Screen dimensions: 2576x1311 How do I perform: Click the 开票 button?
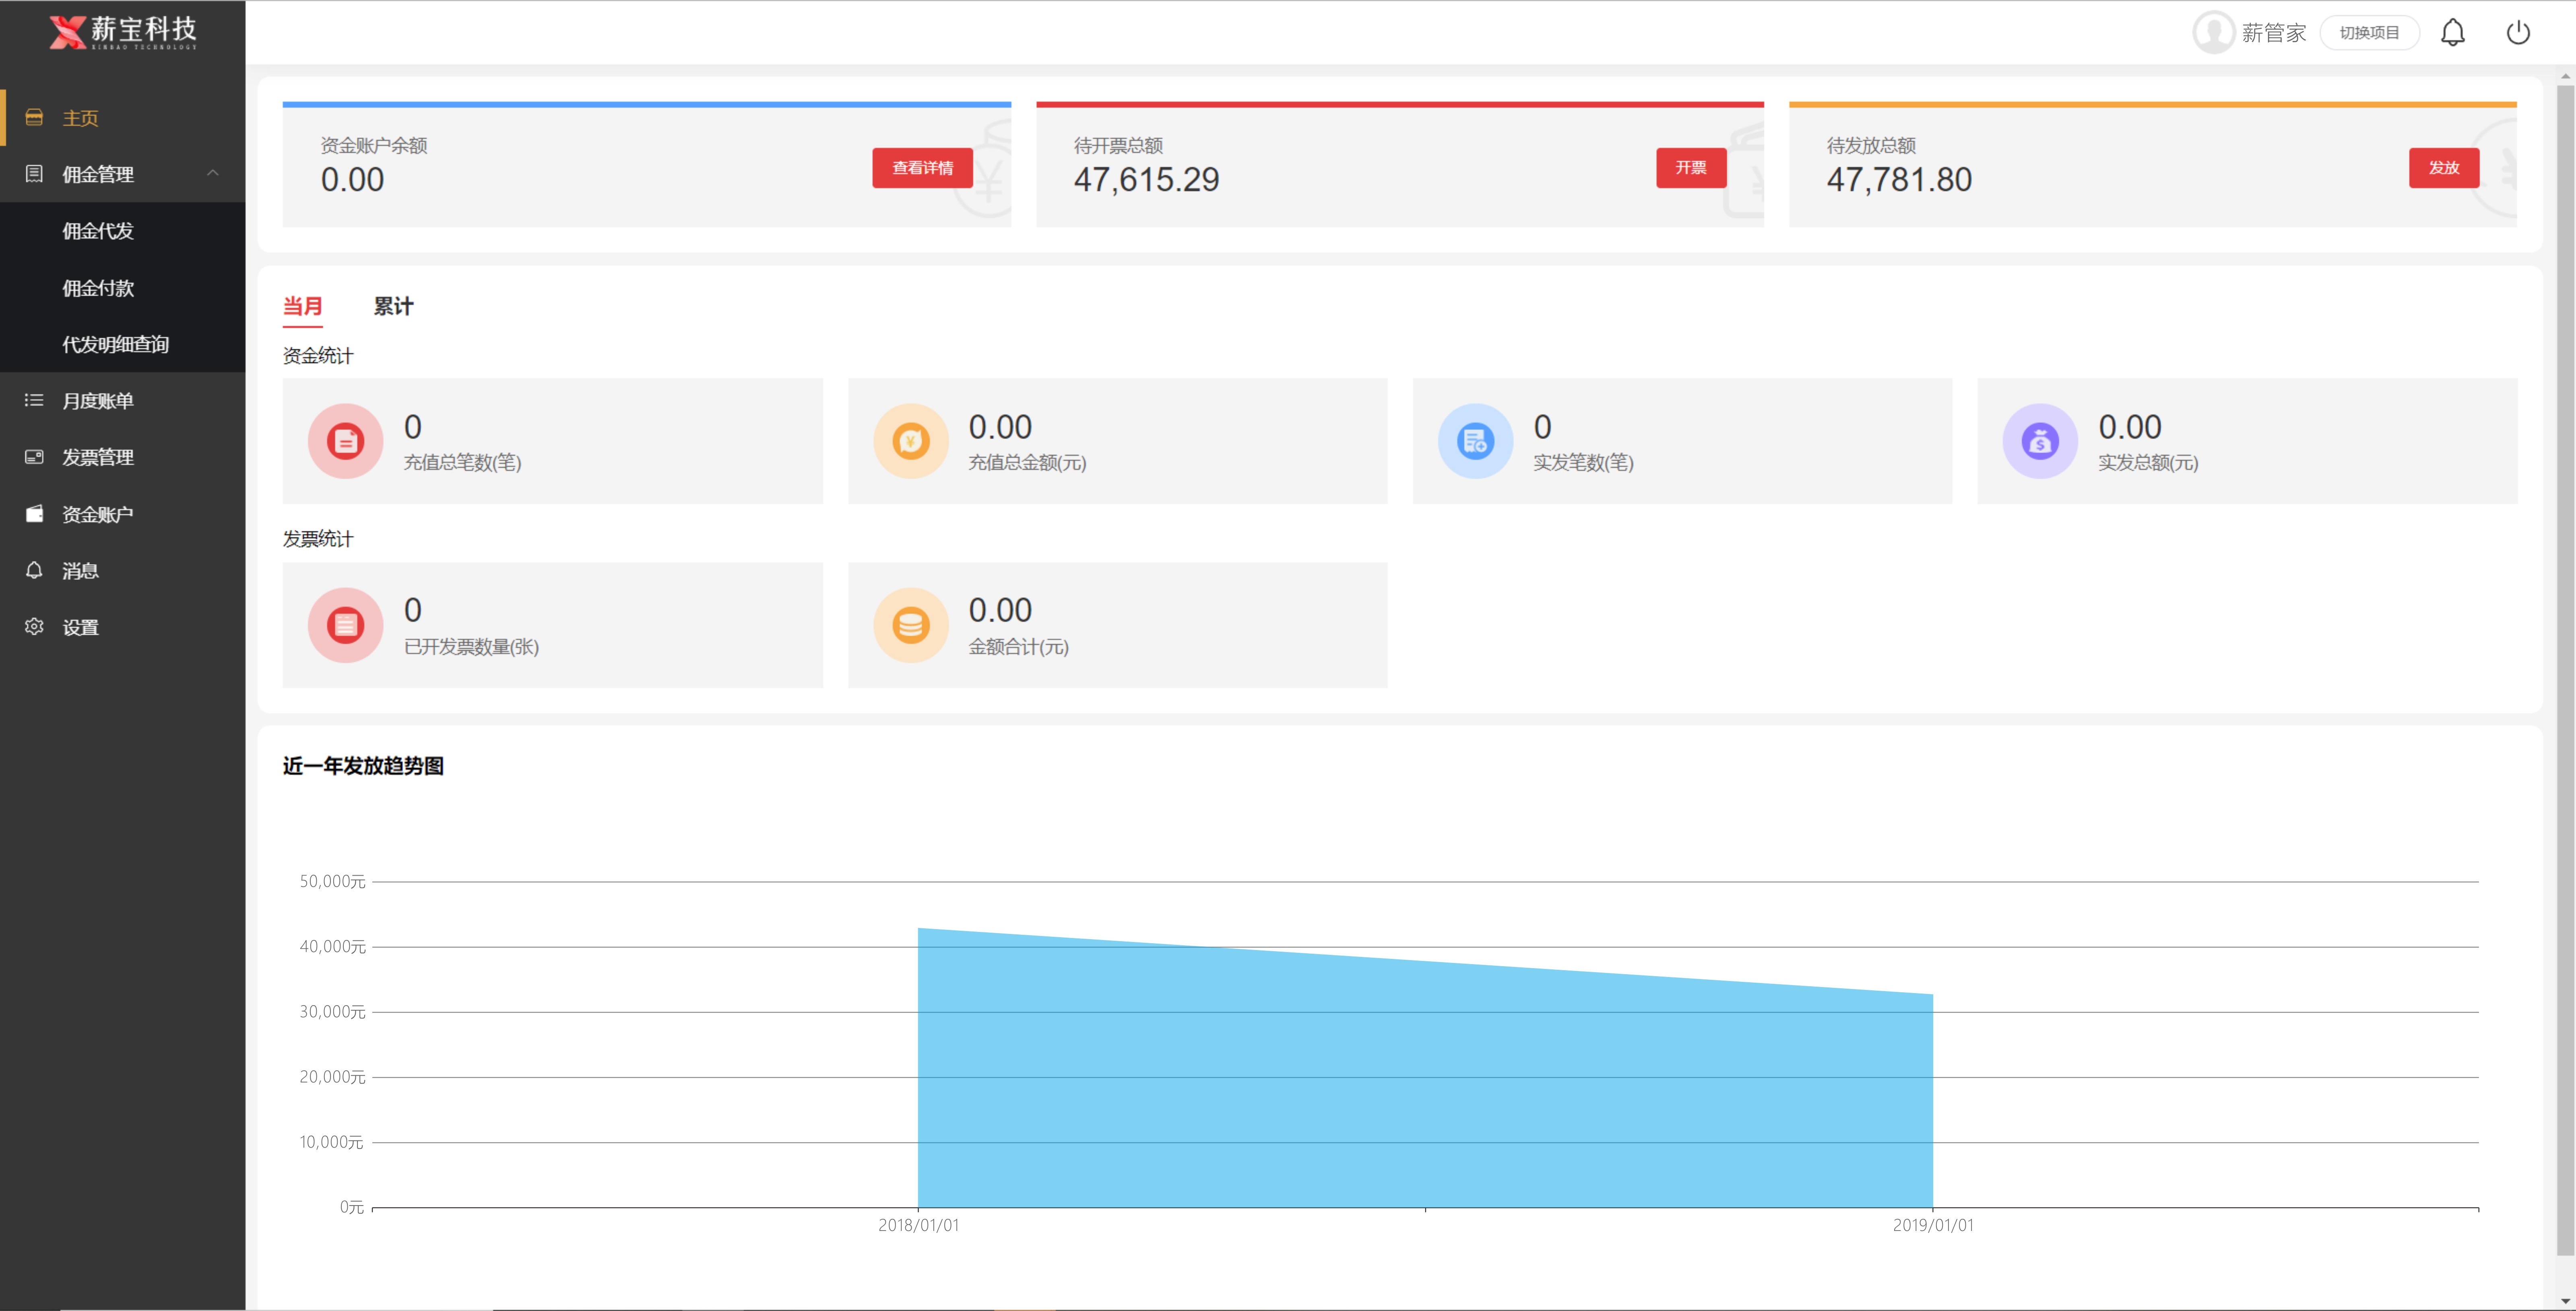(1691, 168)
